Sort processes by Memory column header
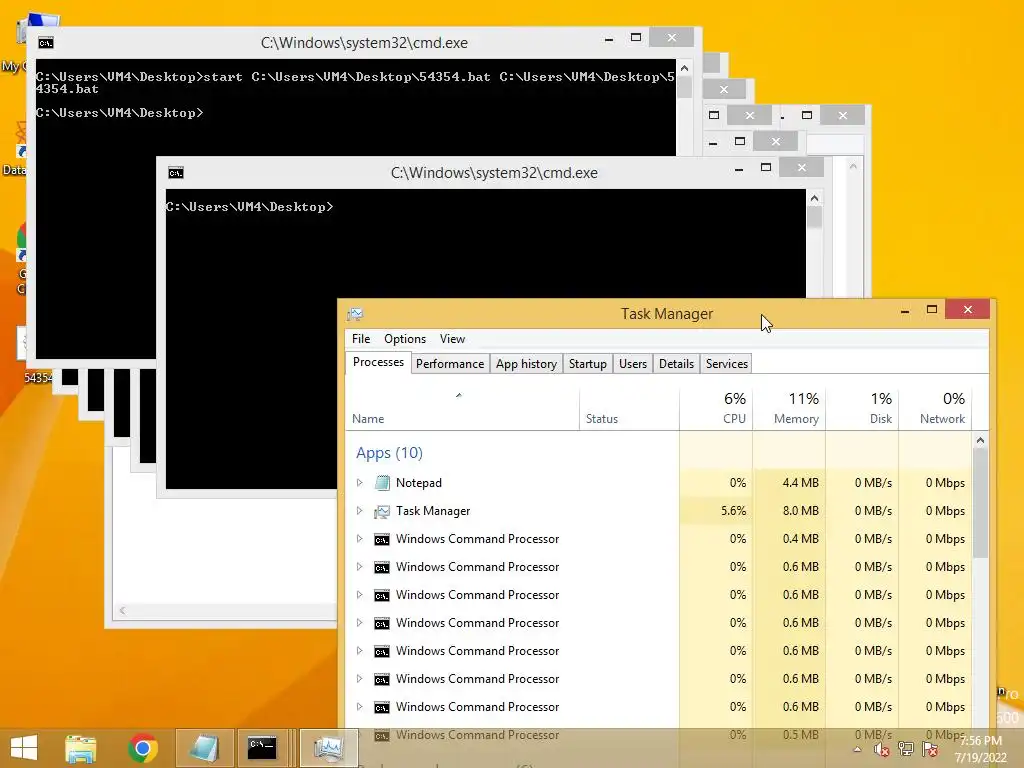 tap(789, 409)
